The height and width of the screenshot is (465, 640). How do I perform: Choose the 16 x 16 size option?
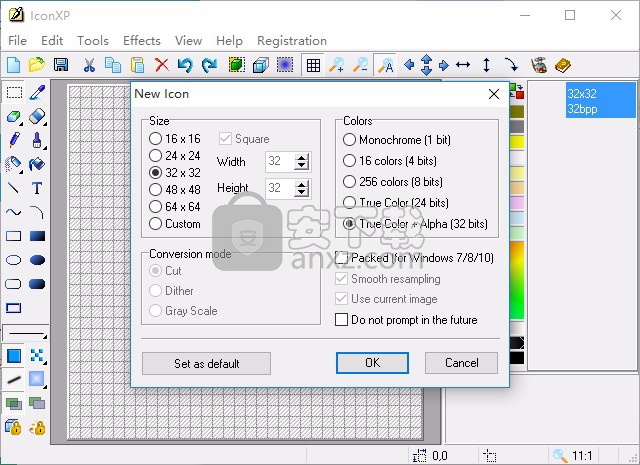(x=175, y=139)
